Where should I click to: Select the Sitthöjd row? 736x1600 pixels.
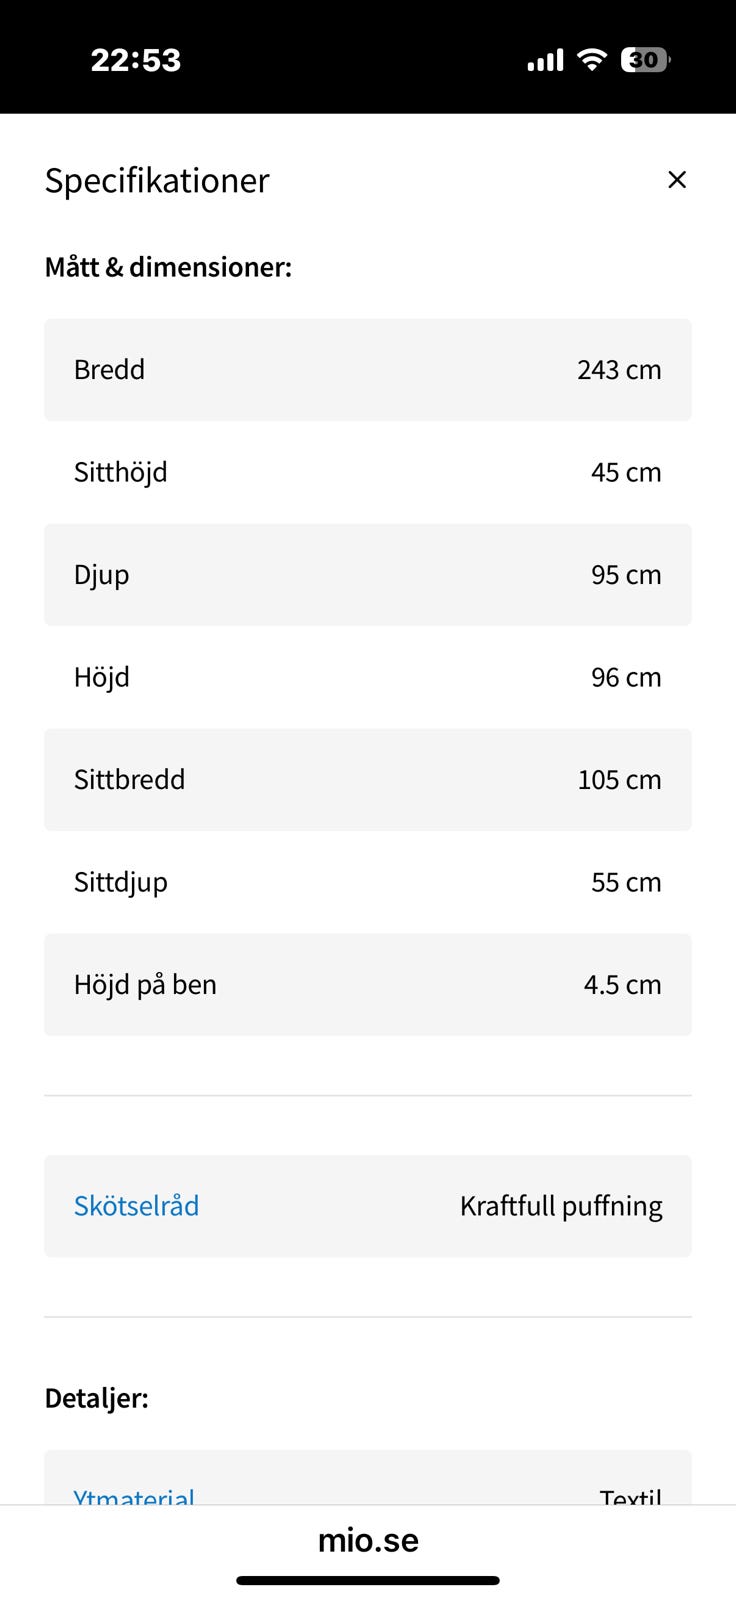(x=368, y=472)
